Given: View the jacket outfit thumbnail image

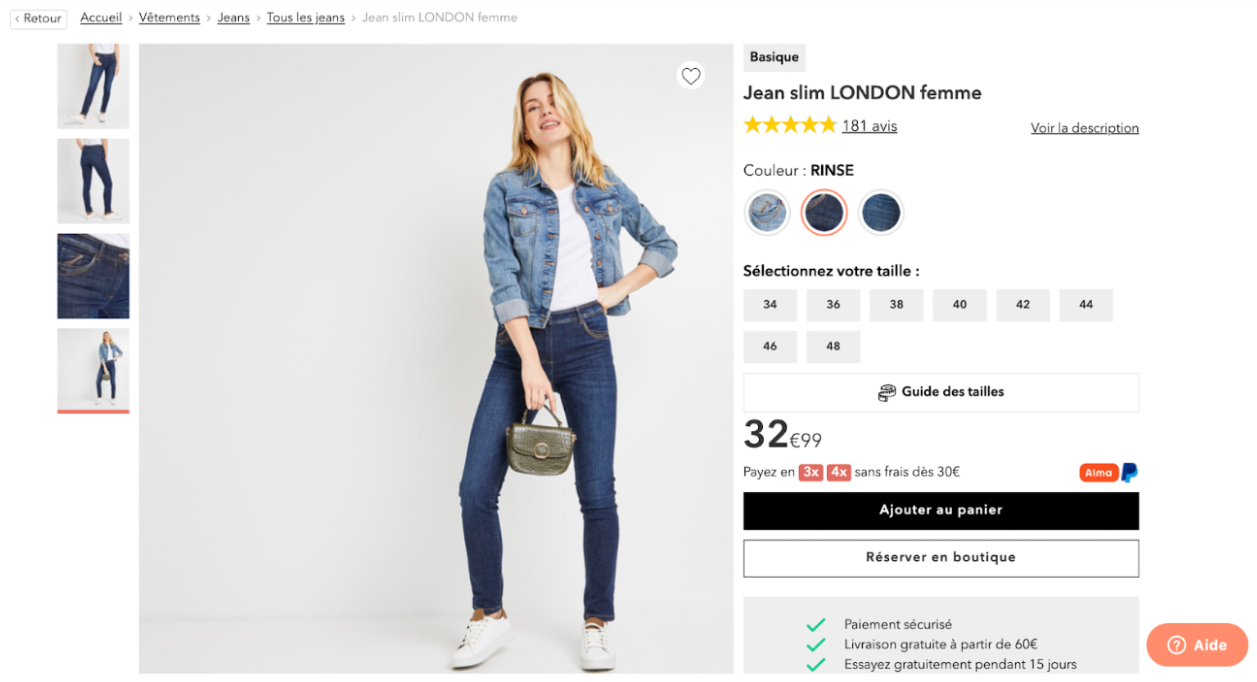Looking at the screenshot, I should (93, 371).
